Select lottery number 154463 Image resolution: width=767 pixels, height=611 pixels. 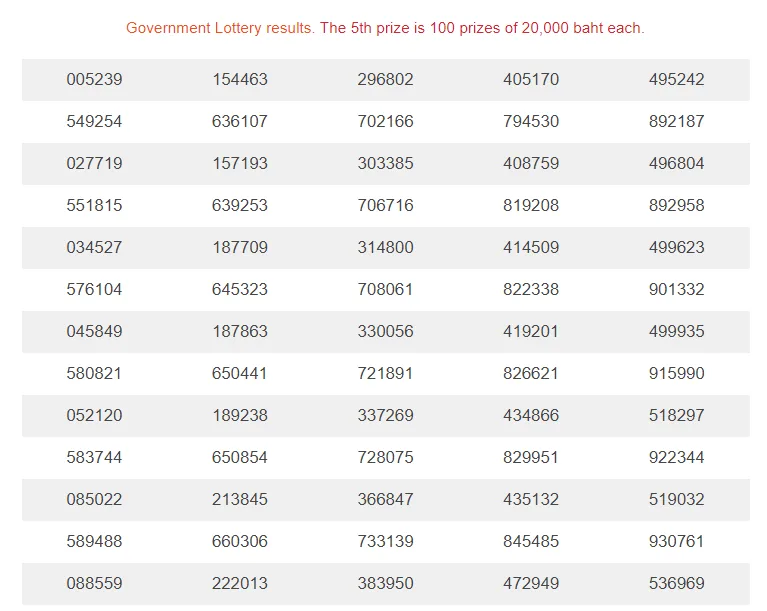[x=240, y=79]
